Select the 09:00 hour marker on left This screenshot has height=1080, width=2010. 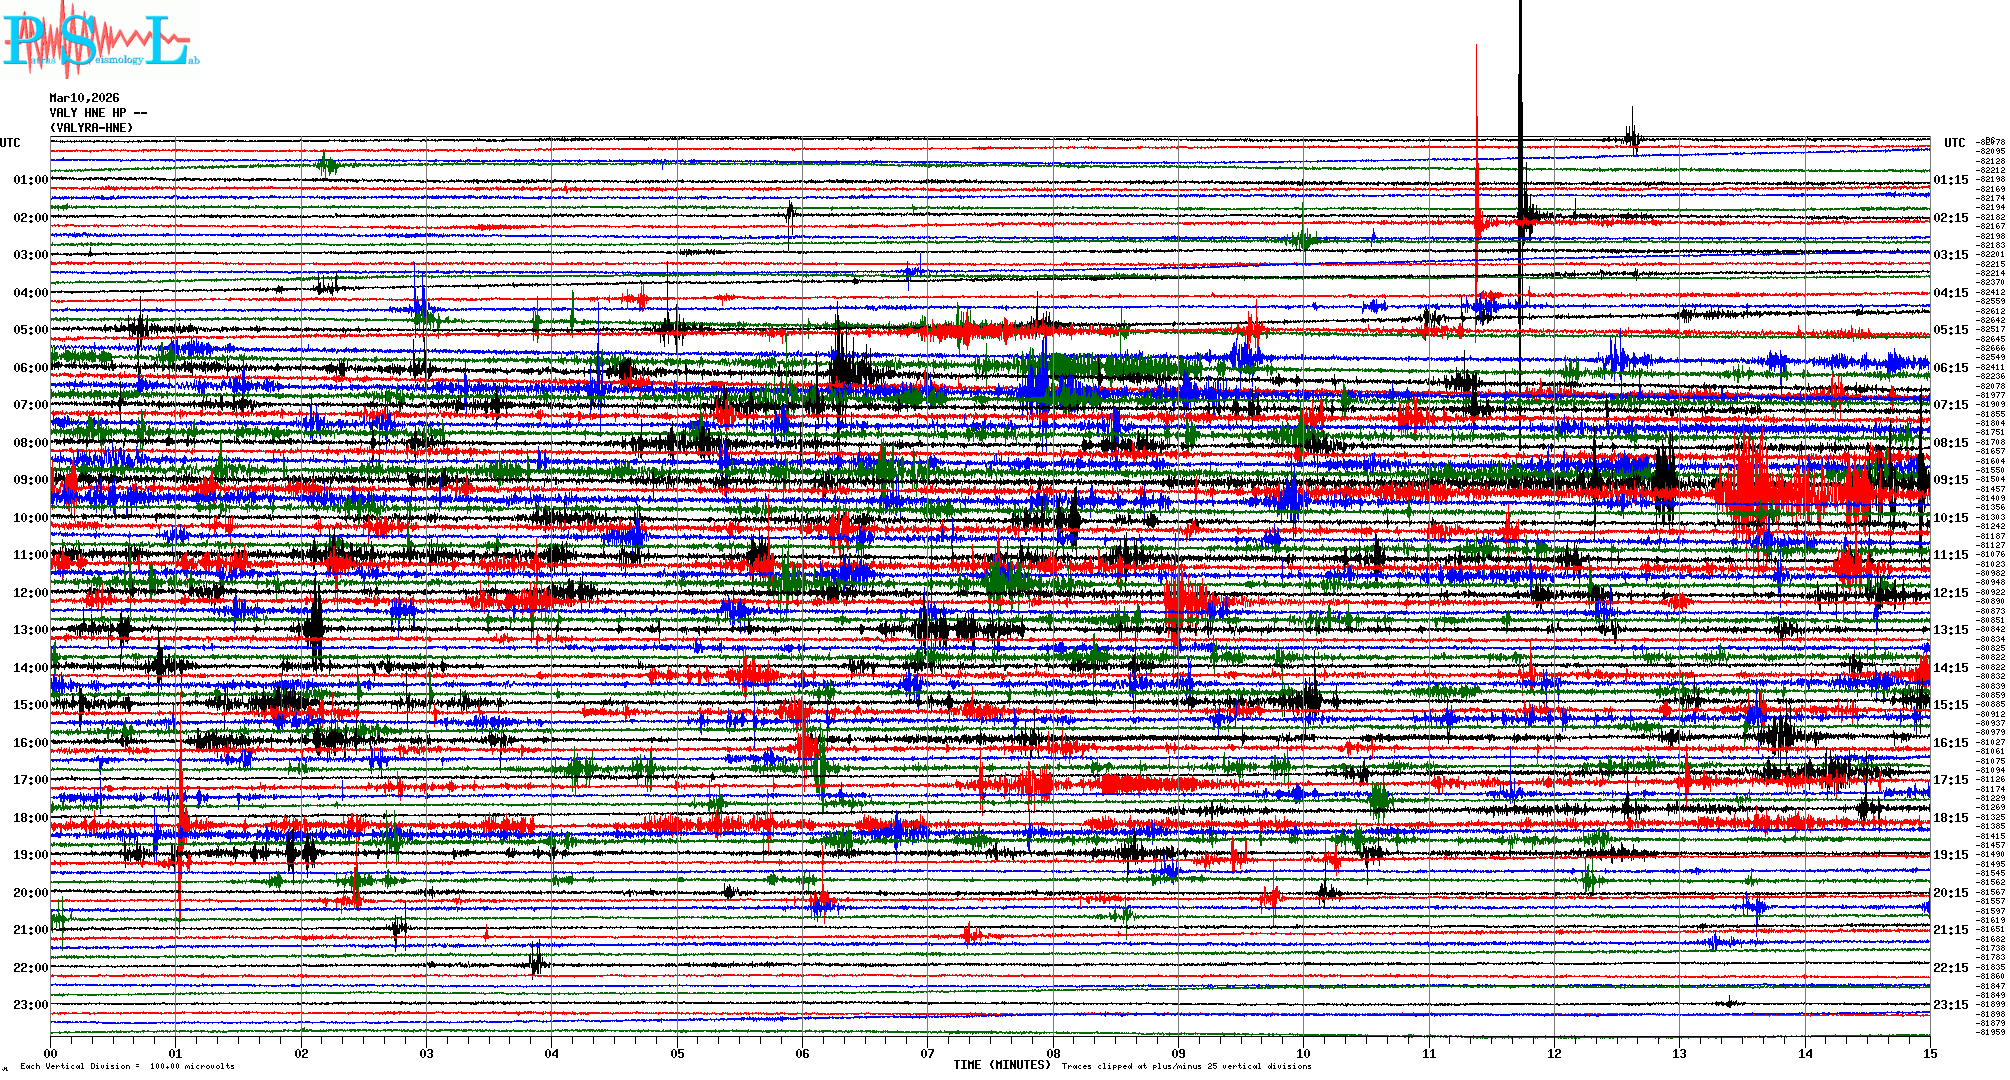(x=30, y=480)
